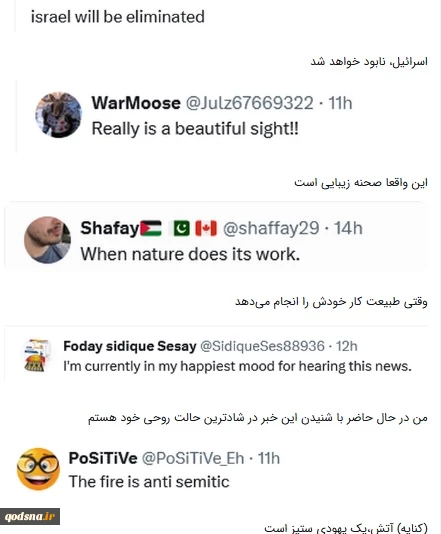Screen dimensions: 441x534
Task: Click the 12h timestamp on Foday tweet
Action: coord(347,346)
